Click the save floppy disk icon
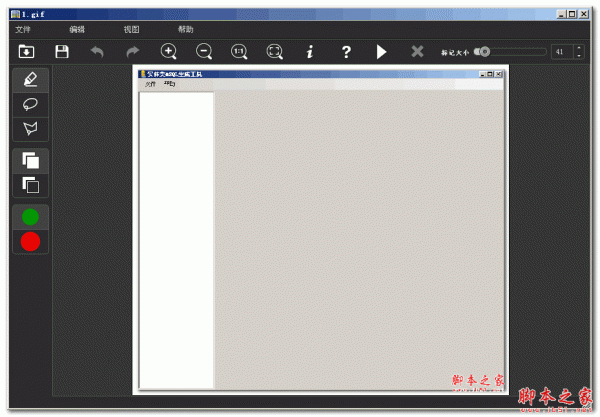 (x=62, y=51)
